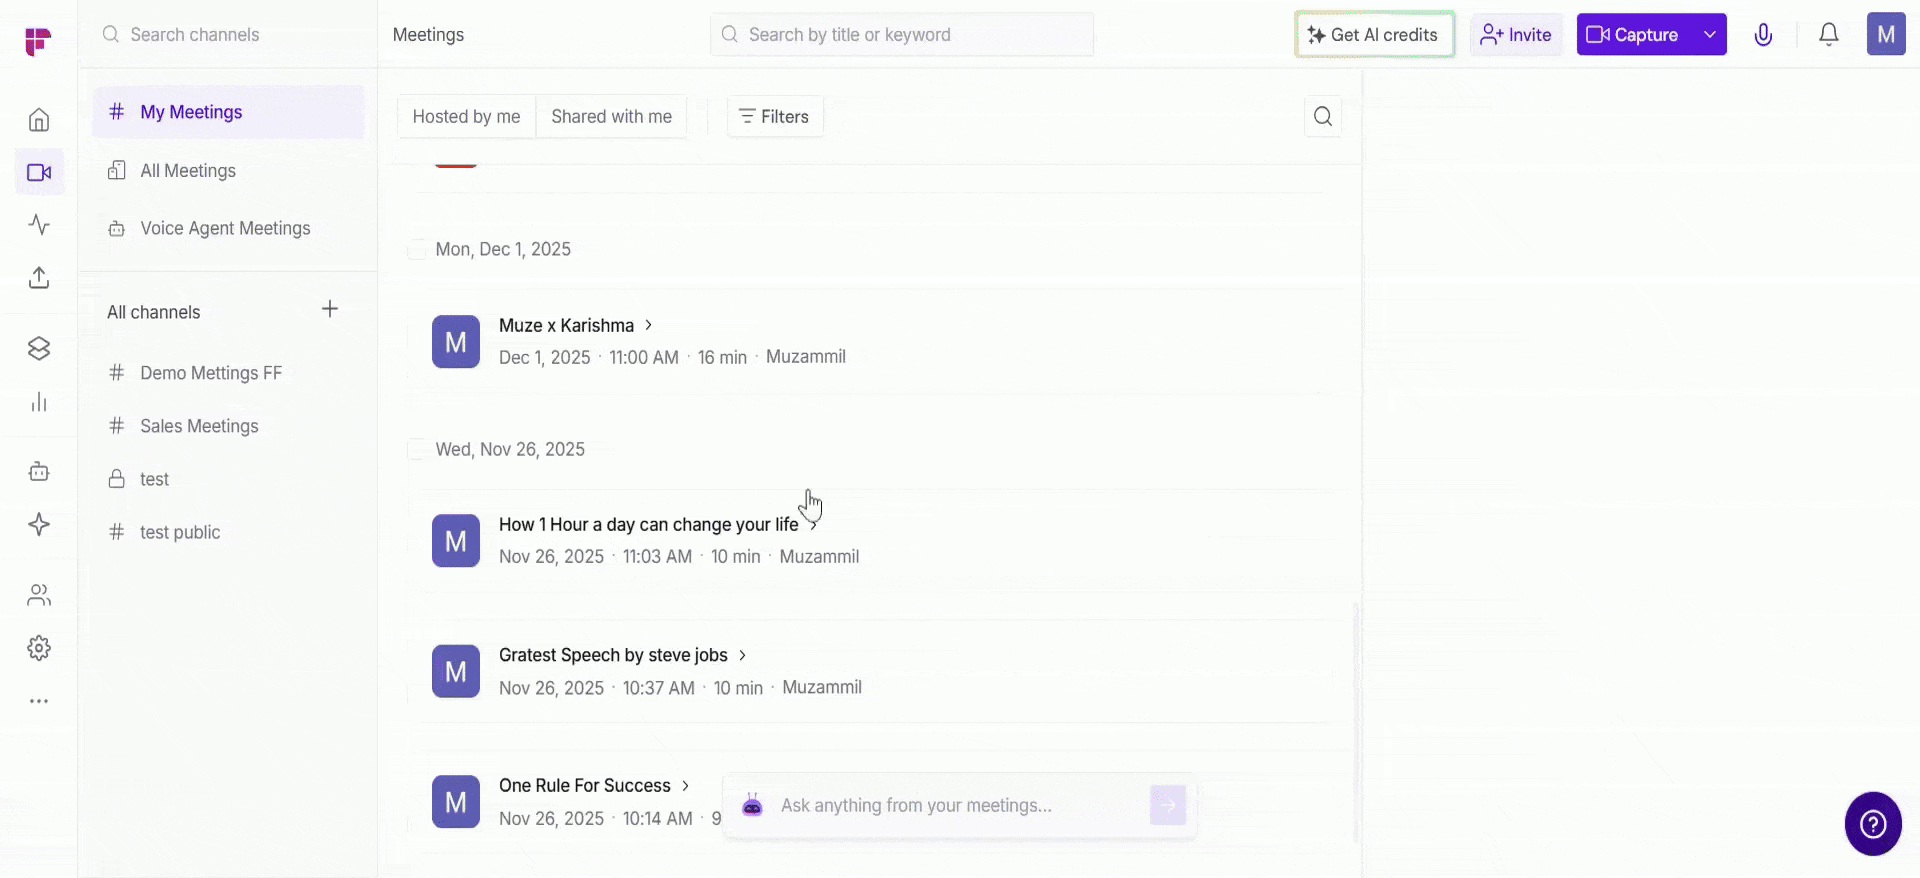
Task: Add a channel with plus icon
Action: [330, 309]
